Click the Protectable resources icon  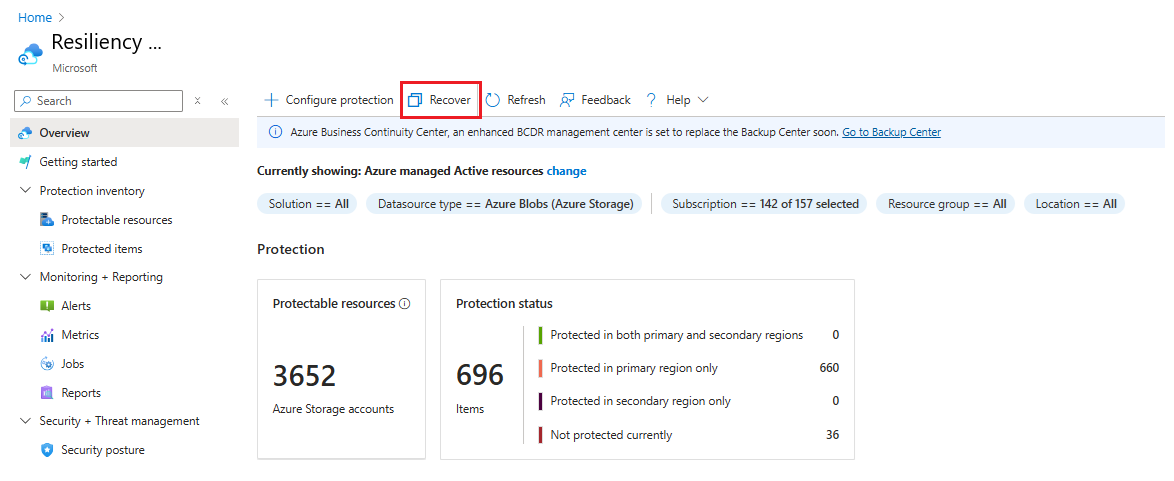point(47,220)
